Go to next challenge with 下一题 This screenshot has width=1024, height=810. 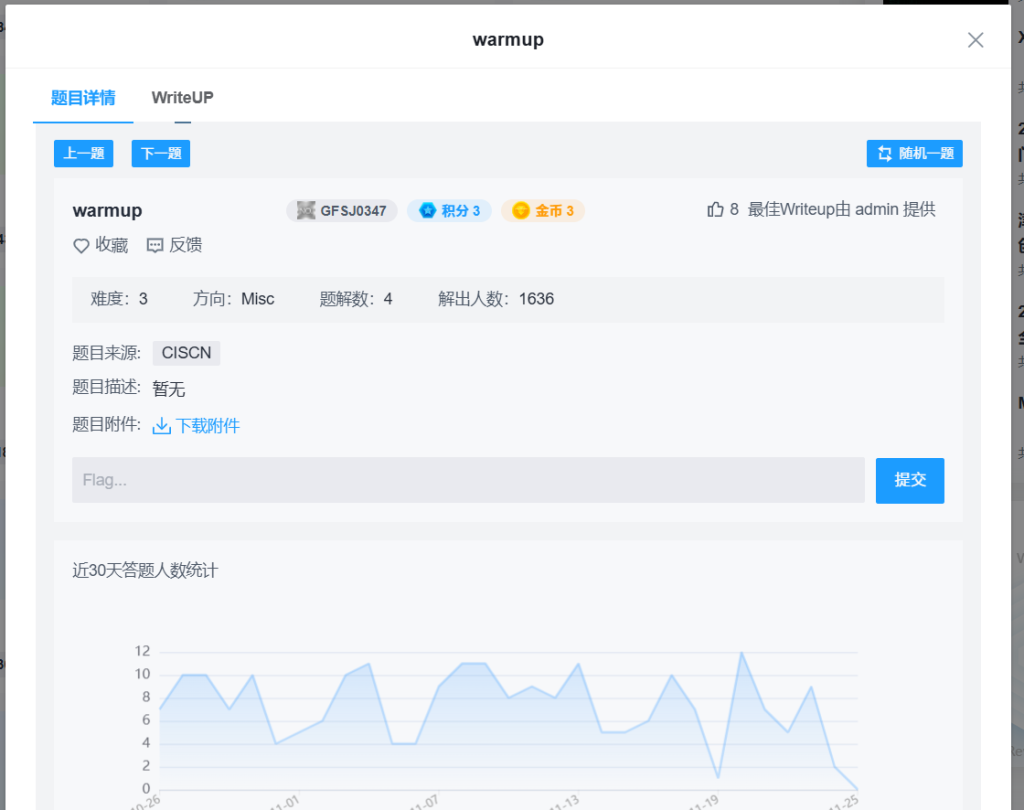click(x=161, y=154)
